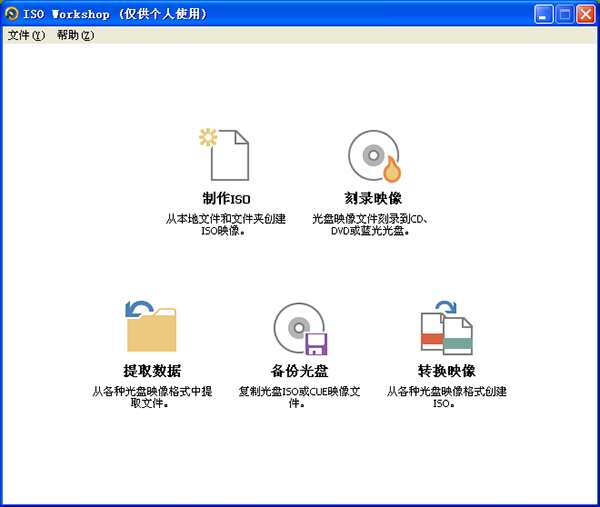Select the 备份光盘 heading
Image resolution: width=600 pixels, height=507 pixels.
point(299,371)
